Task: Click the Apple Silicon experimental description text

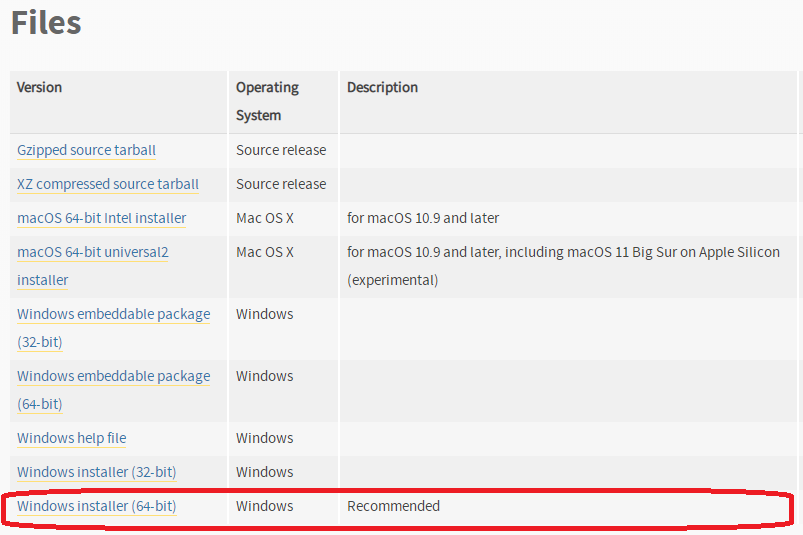Action: tap(563, 266)
